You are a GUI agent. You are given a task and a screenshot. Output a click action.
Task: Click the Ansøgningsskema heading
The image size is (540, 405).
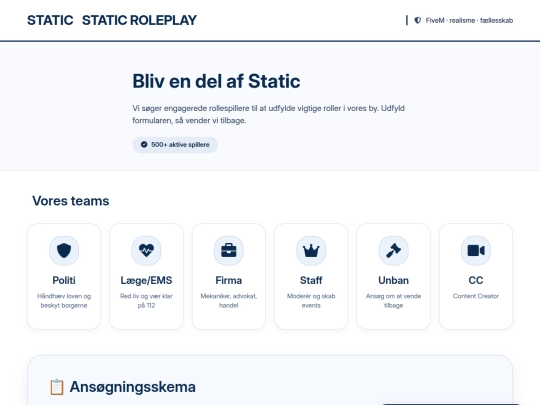[x=133, y=387]
